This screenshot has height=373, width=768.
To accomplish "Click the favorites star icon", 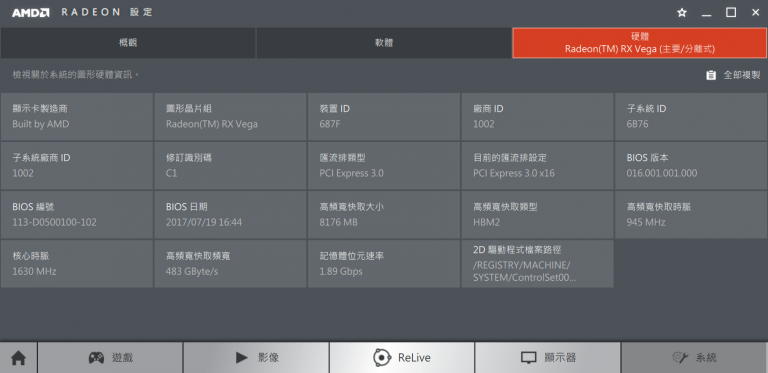I will pos(681,13).
